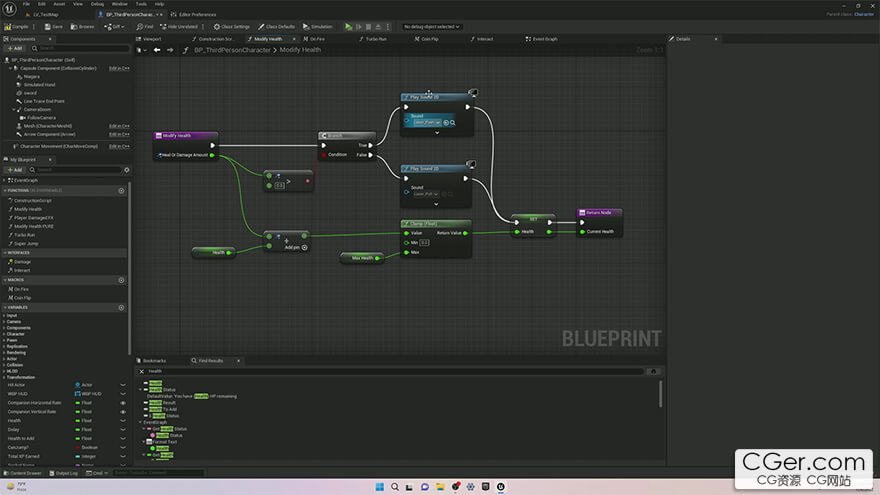Toggle visibility of Delay variable

tap(123, 430)
